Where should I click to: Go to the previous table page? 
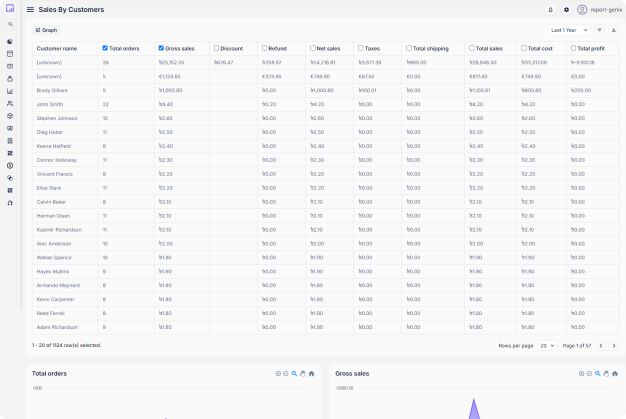pos(601,346)
